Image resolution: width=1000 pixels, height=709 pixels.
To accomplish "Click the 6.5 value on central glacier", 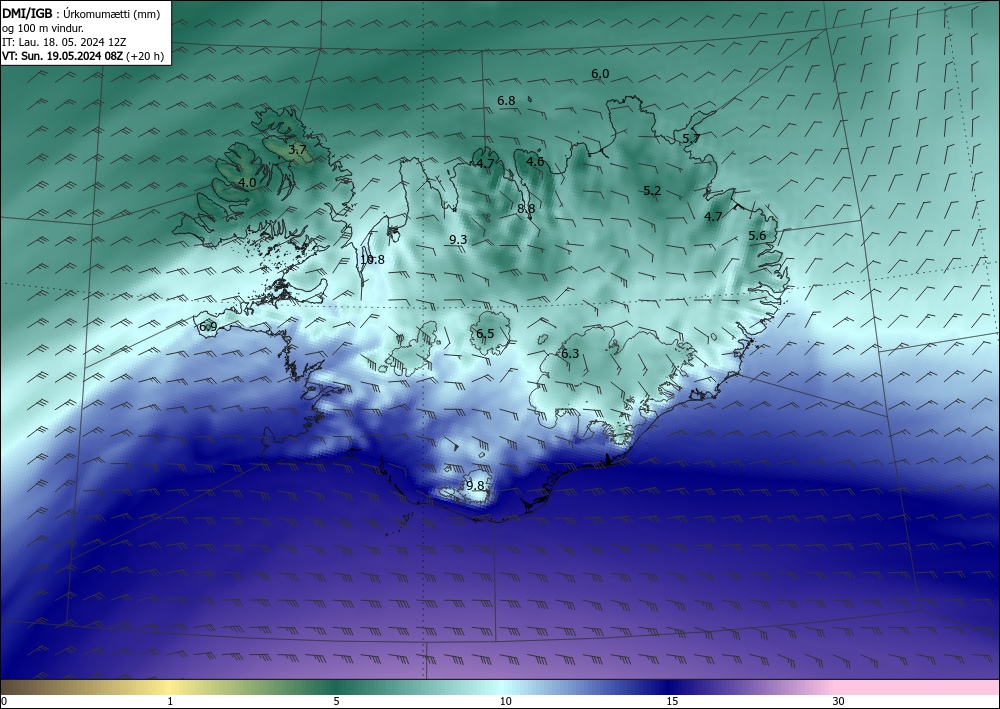I will [x=485, y=333].
